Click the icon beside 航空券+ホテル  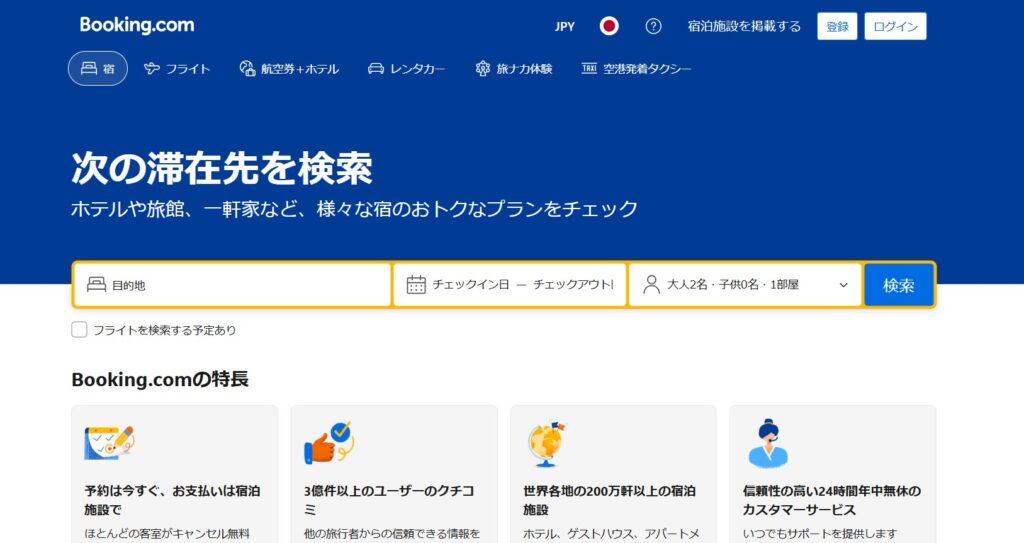[x=247, y=68]
